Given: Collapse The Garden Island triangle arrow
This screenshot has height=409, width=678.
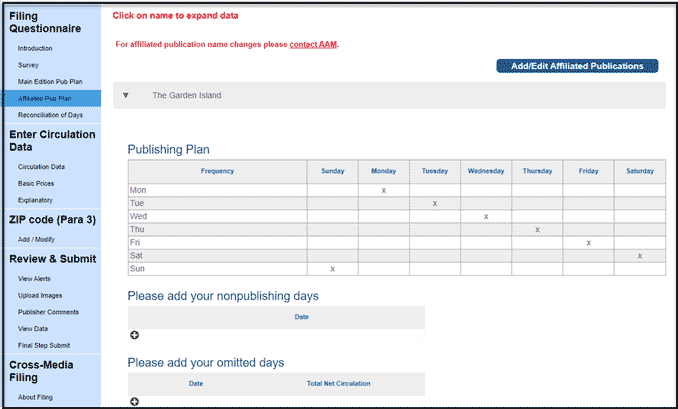Looking at the screenshot, I should 126,95.
